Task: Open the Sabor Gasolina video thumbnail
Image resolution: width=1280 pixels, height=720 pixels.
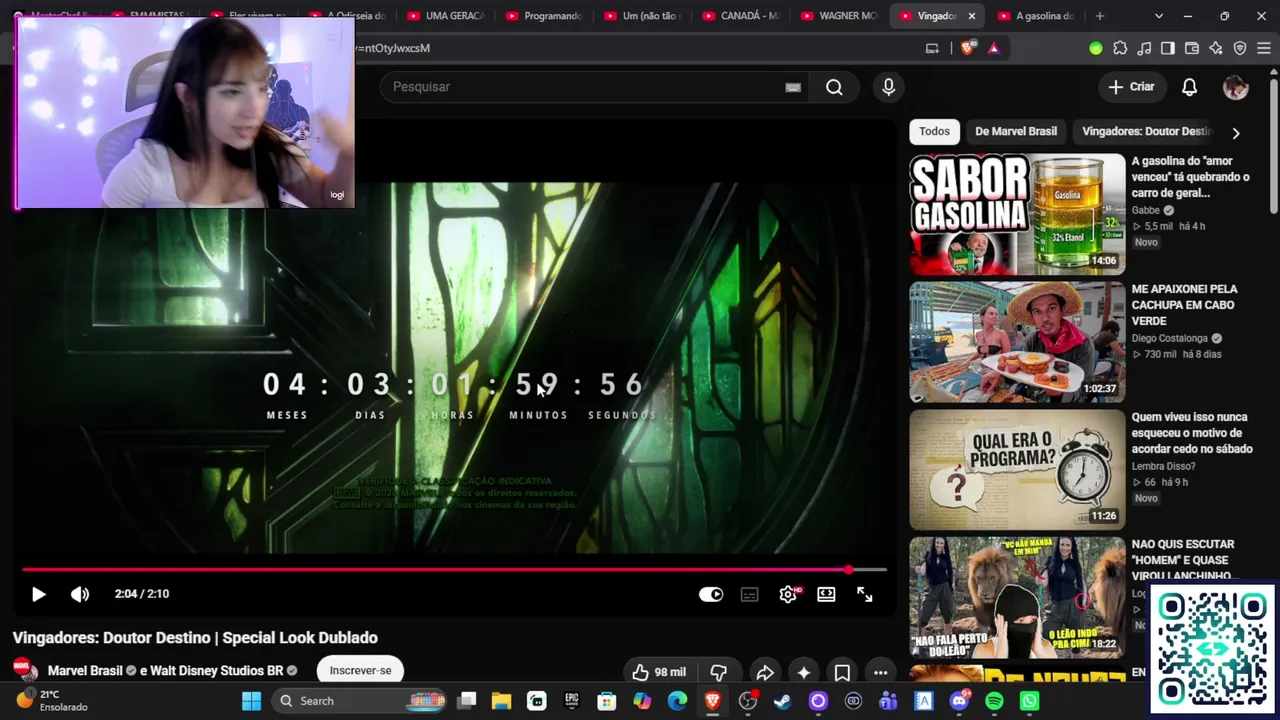Action: click(x=1017, y=214)
